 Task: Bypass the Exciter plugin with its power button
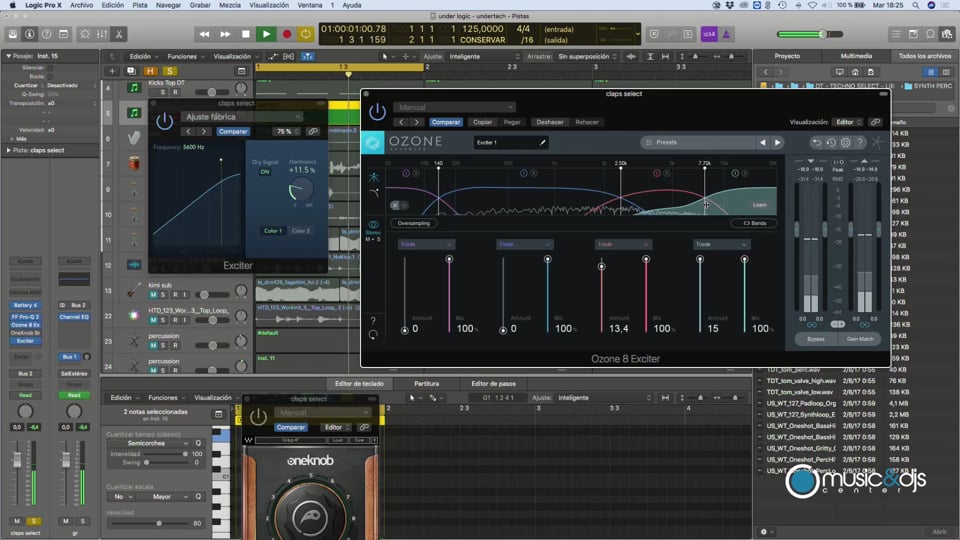[164, 121]
